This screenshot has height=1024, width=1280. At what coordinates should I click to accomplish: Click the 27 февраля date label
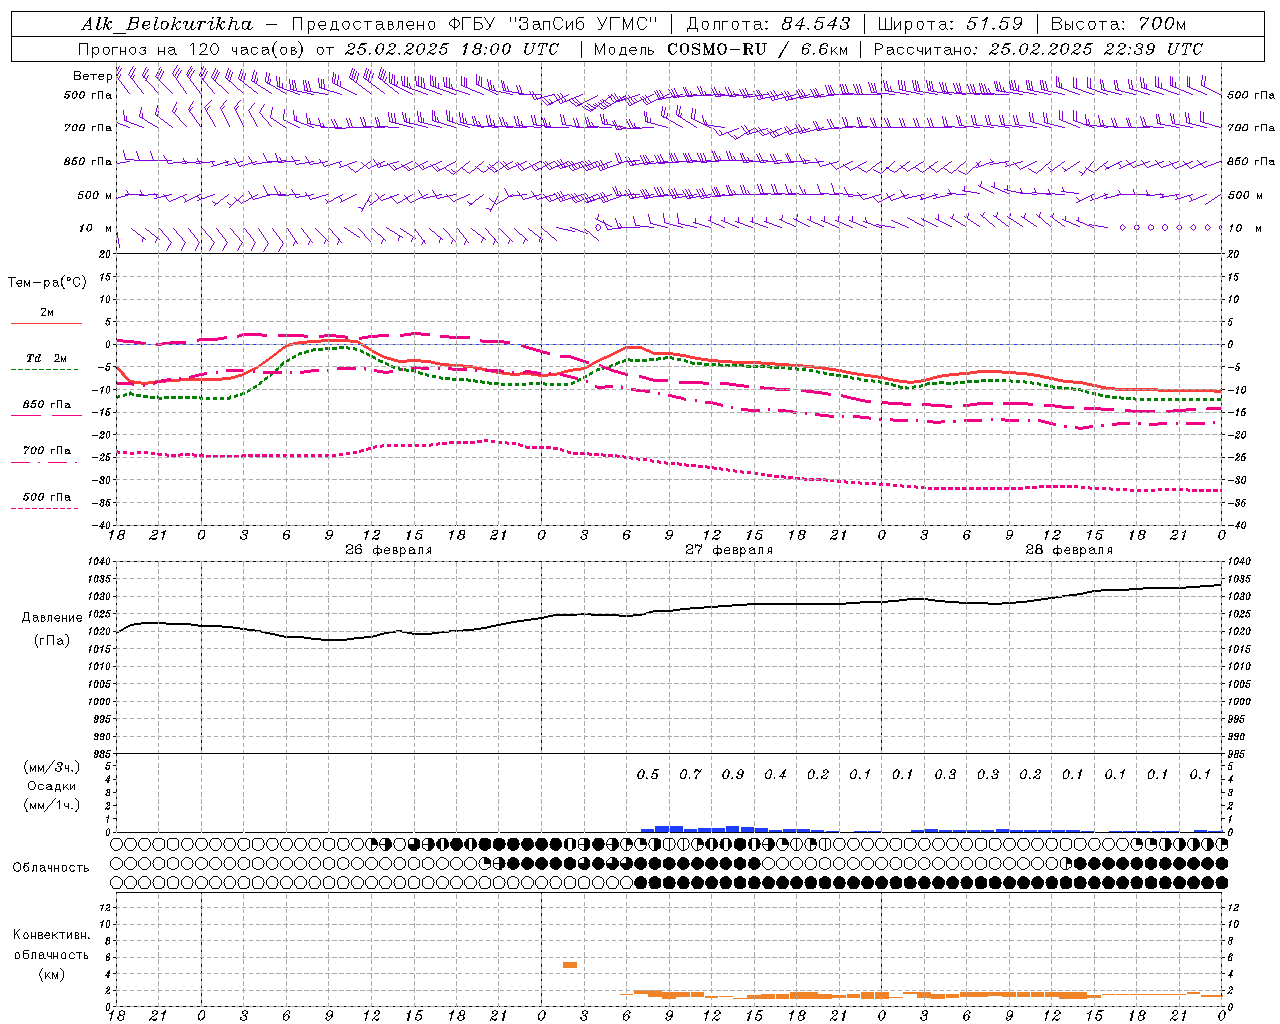[729, 550]
